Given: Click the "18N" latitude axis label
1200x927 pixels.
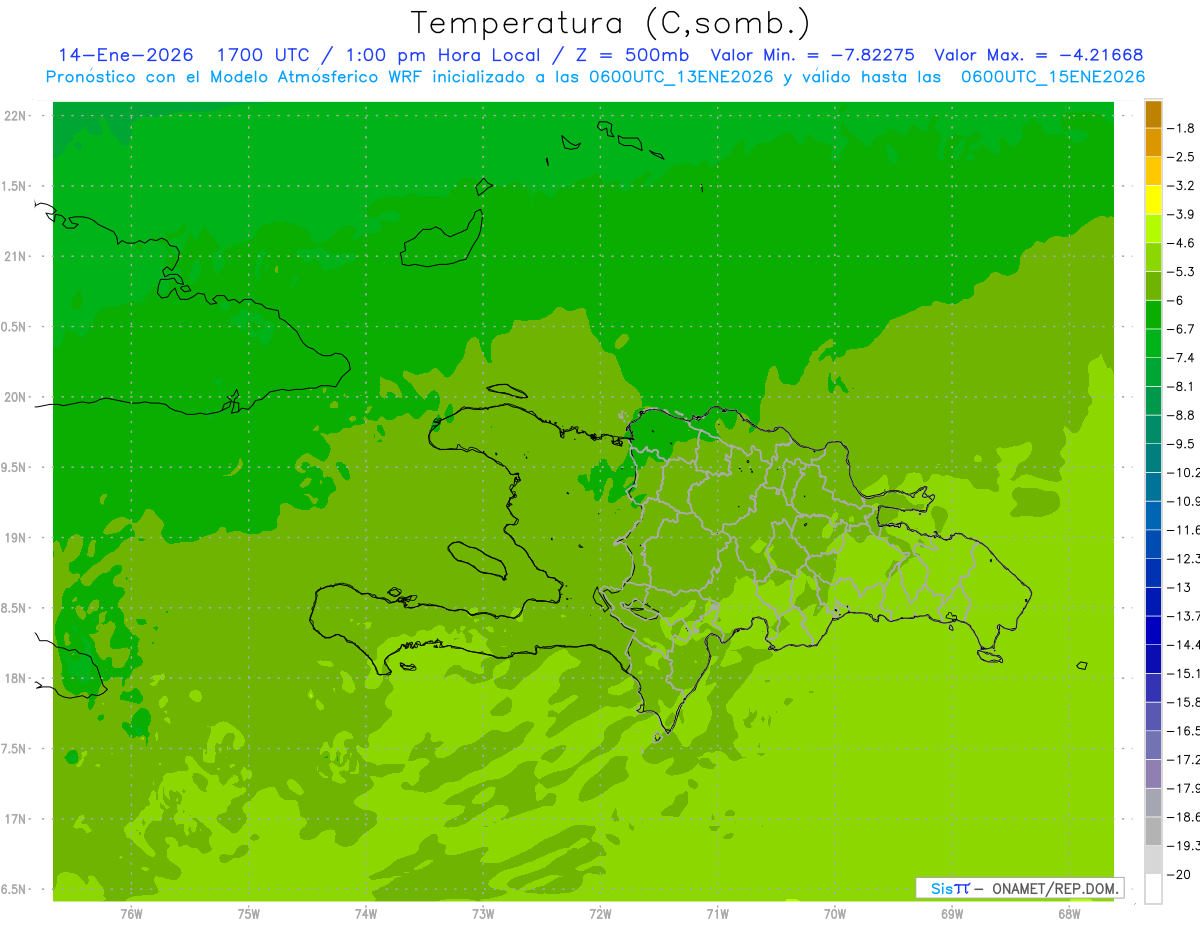Looking at the screenshot, I should coord(16,678).
